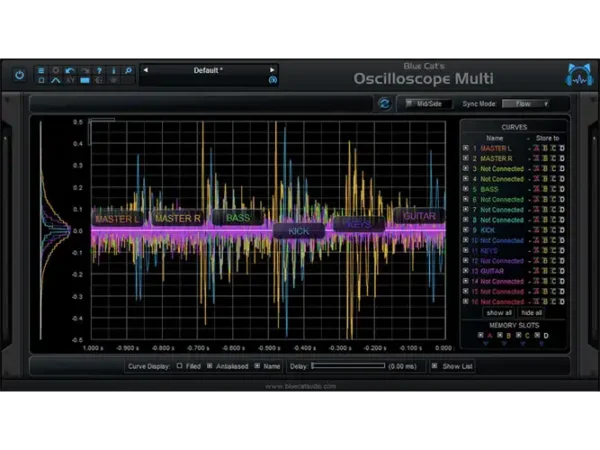The height and width of the screenshot is (450, 600).
Task: Click the hide all curves button
Action: point(532,313)
